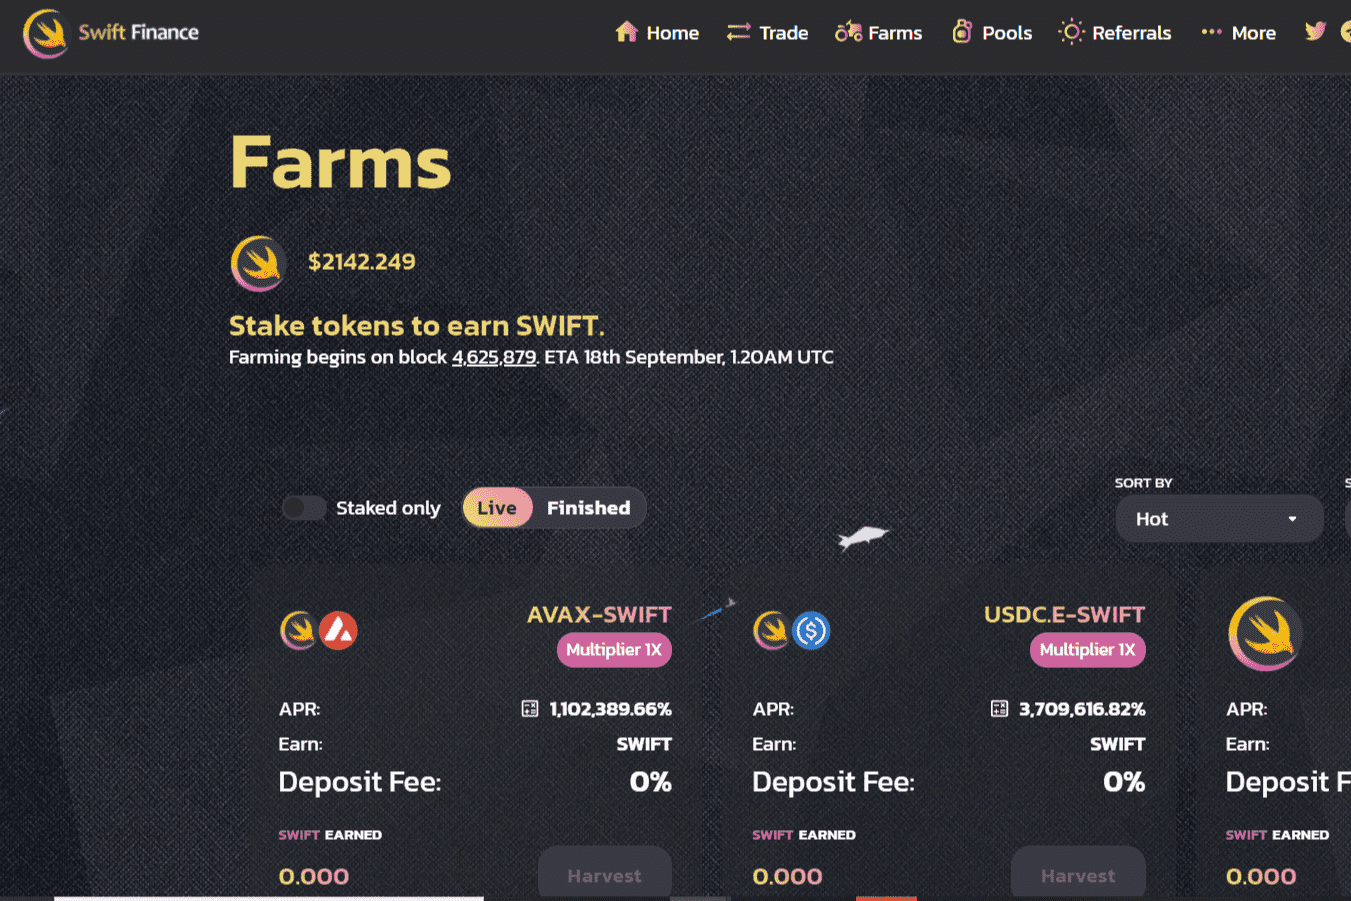1351x901 pixels.
Task: Open the APR calculator for AVAX-SWIFT
Action: (x=530, y=708)
